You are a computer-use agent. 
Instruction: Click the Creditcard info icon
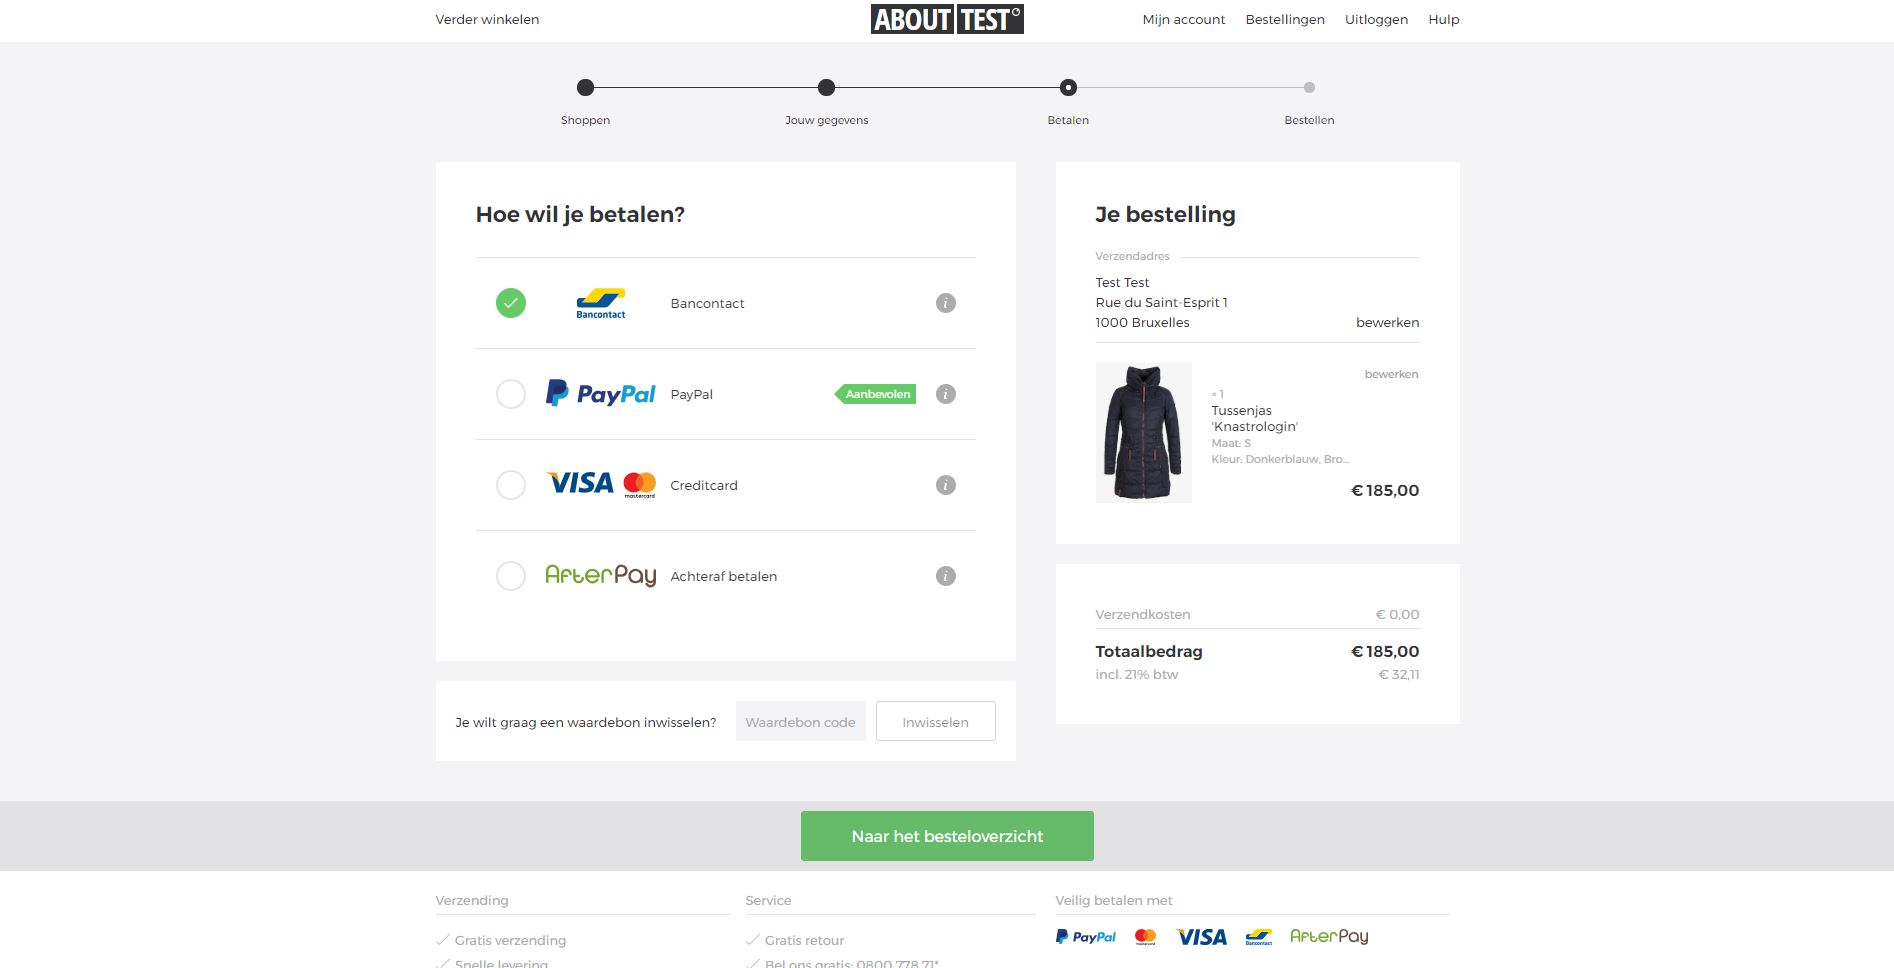[x=945, y=485]
